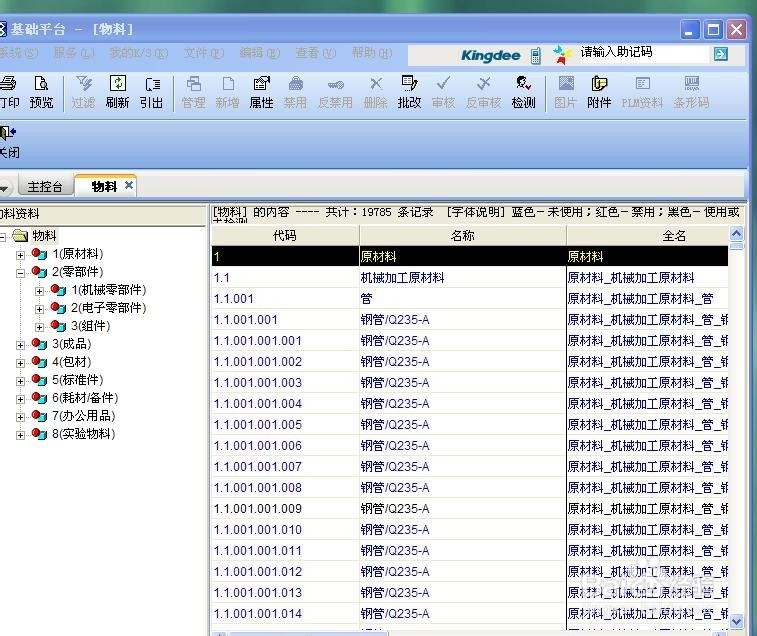
Task: Expand the 1(原材料) tree node
Action: 20,254
